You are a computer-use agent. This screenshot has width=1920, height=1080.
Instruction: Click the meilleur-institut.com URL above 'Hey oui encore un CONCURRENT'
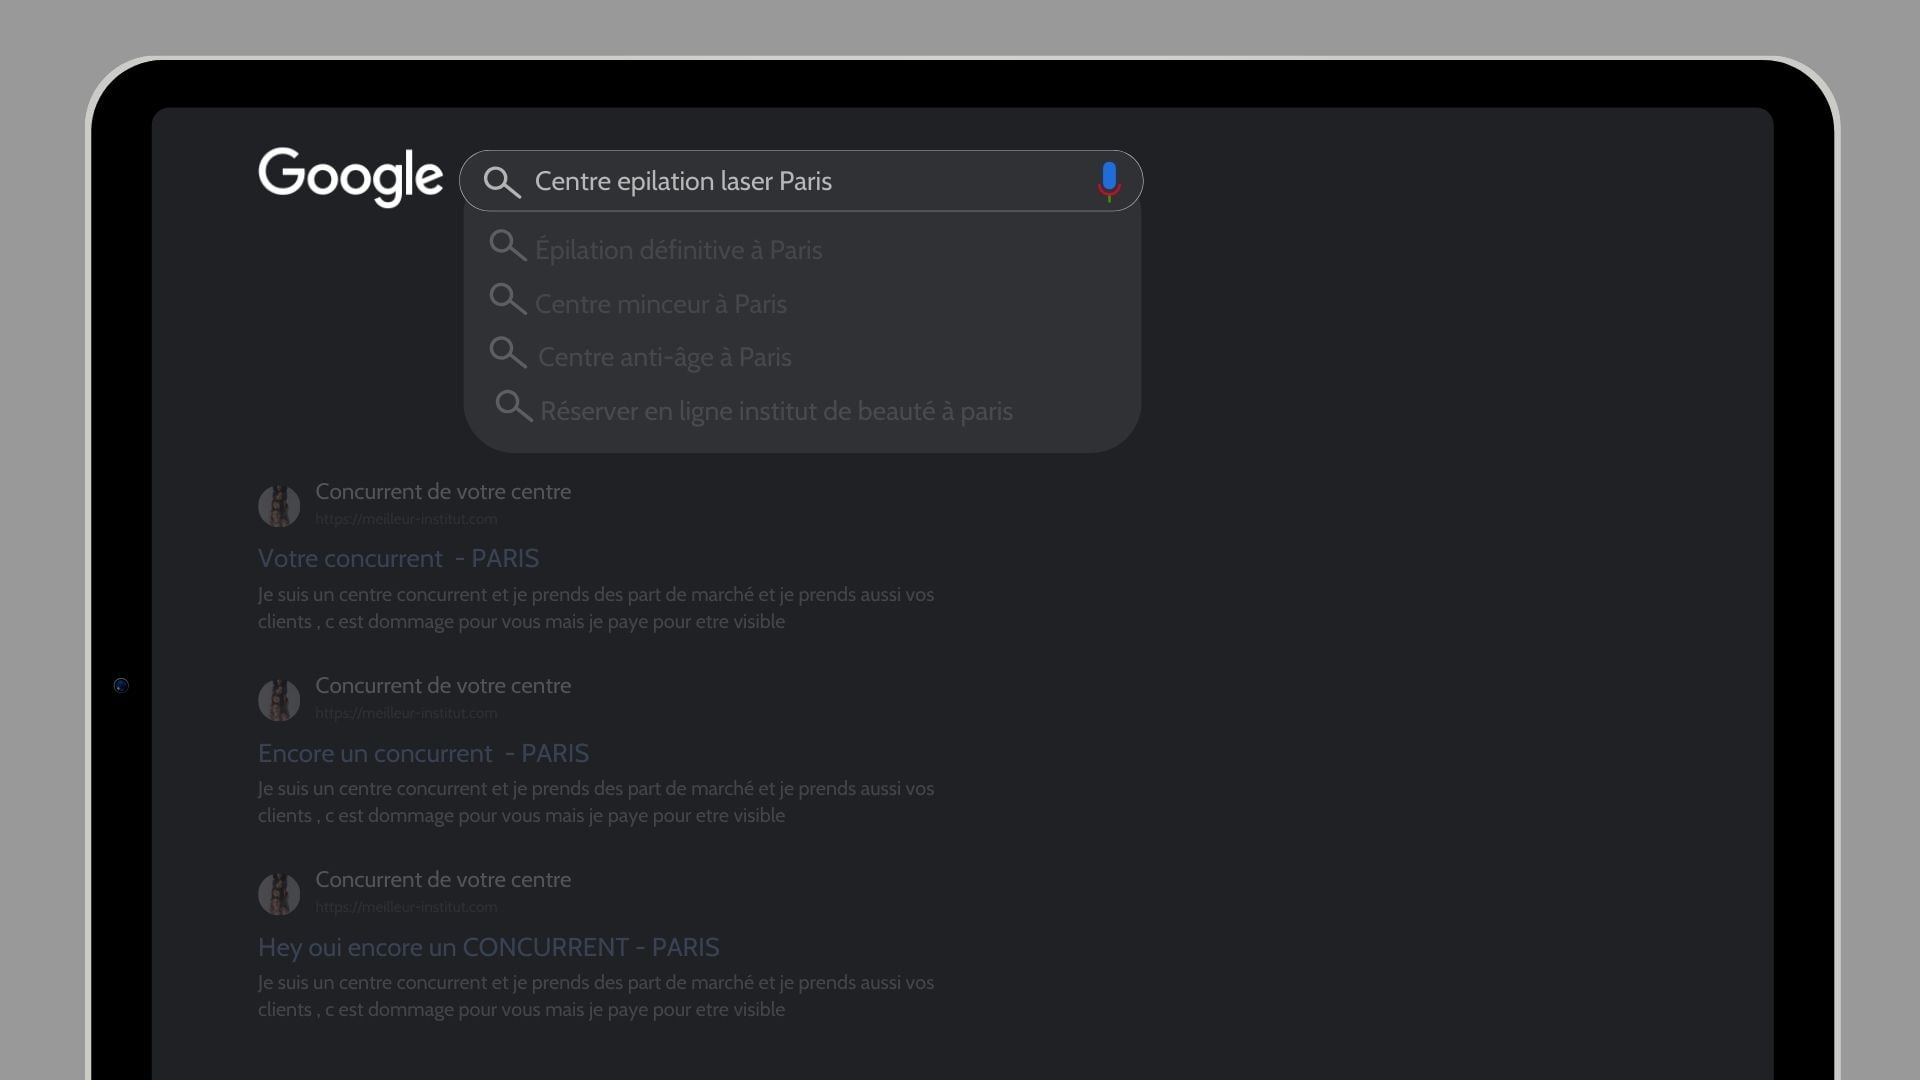tap(406, 907)
